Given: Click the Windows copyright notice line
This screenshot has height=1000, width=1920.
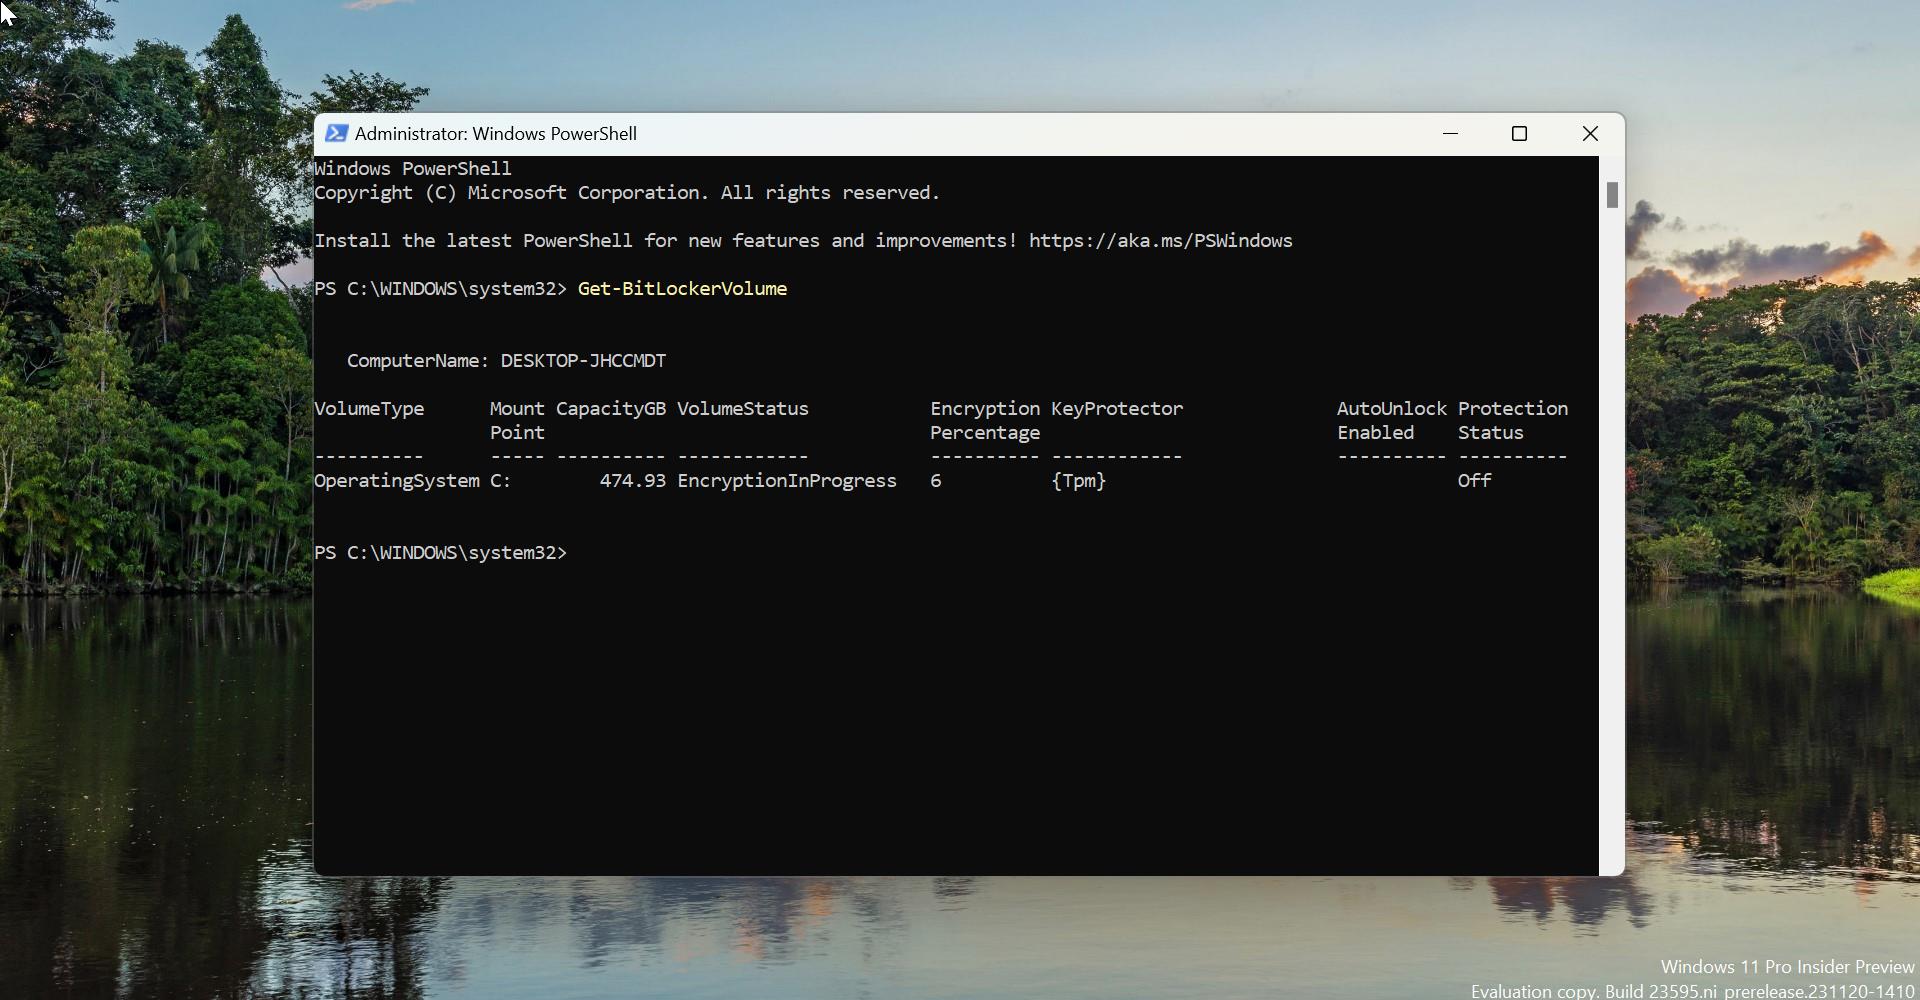Looking at the screenshot, I should pos(627,193).
